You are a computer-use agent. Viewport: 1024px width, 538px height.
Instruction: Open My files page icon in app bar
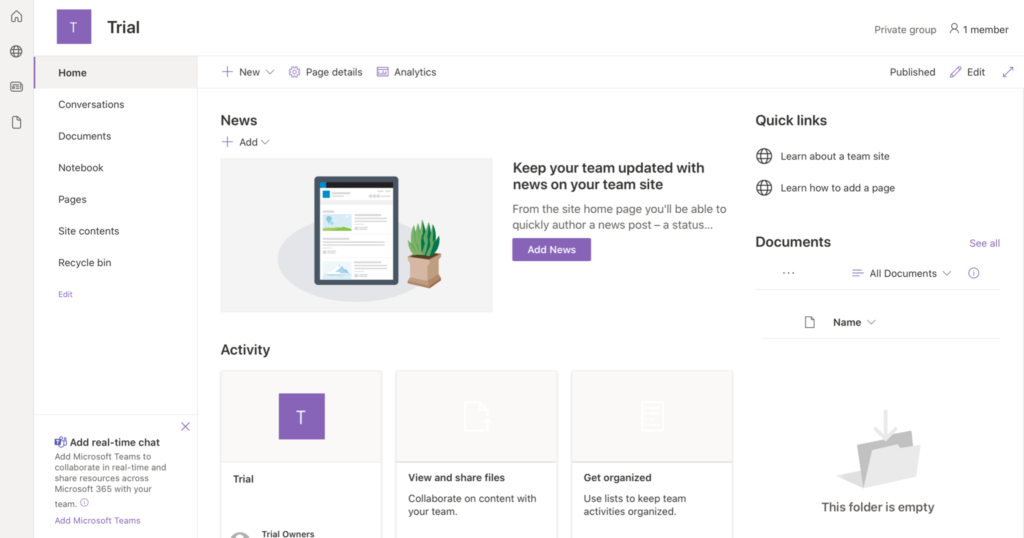click(16, 122)
